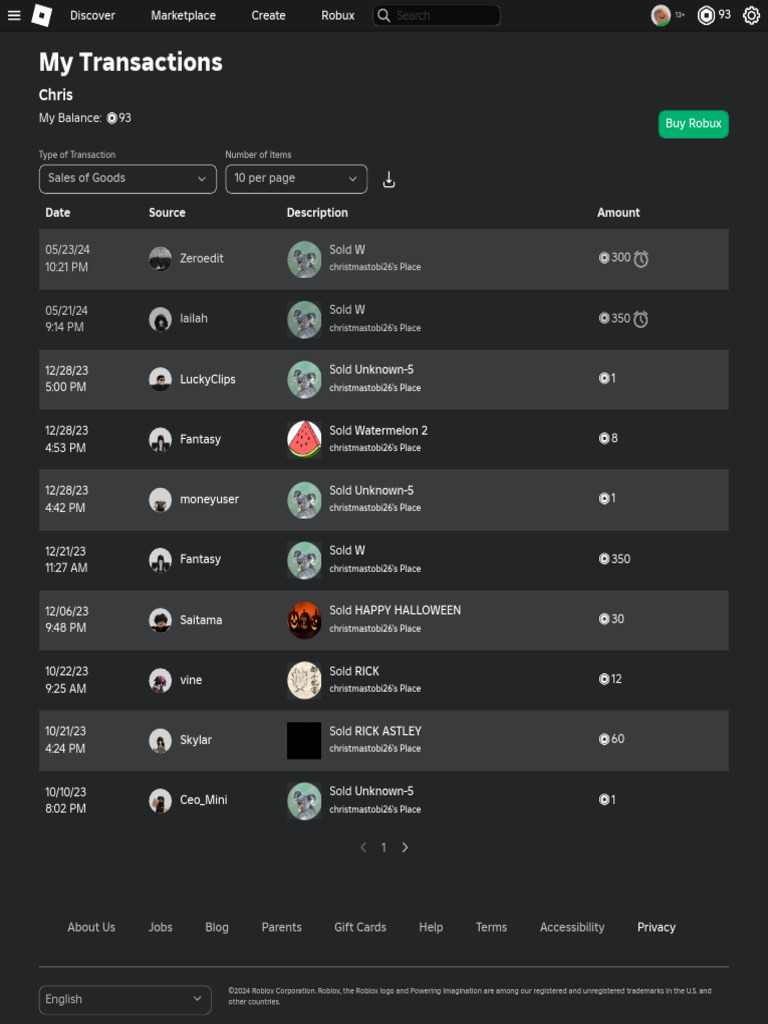Open Accessibility footer link

click(572, 927)
